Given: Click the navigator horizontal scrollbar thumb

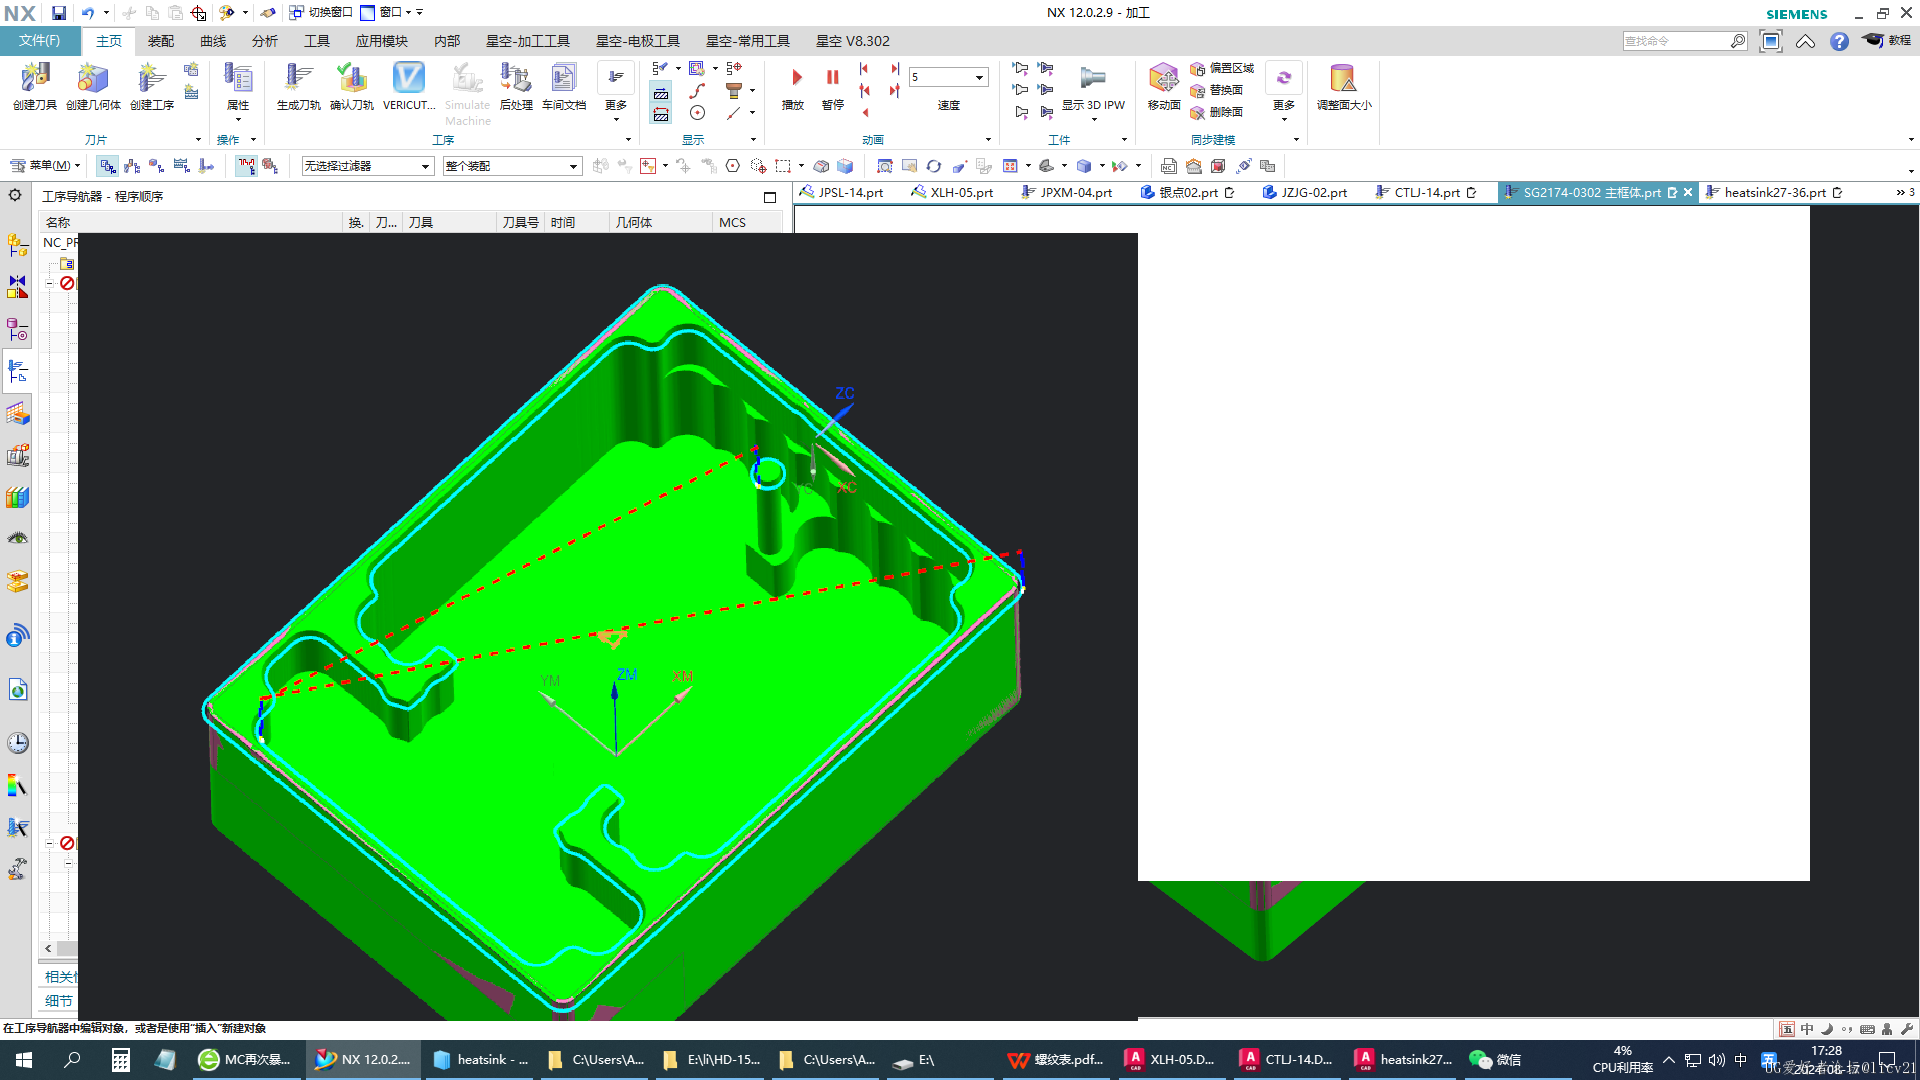Looking at the screenshot, I should point(67,949).
